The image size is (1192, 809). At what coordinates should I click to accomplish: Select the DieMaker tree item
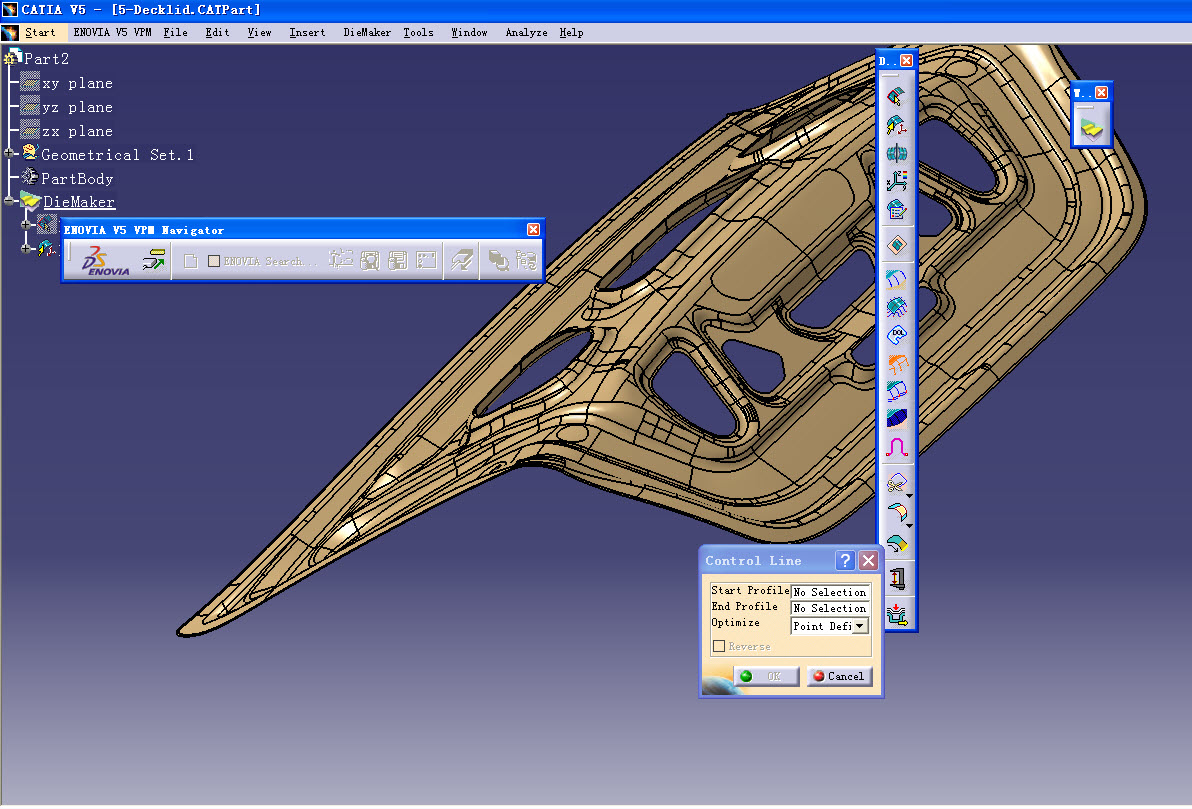(79, 201)
